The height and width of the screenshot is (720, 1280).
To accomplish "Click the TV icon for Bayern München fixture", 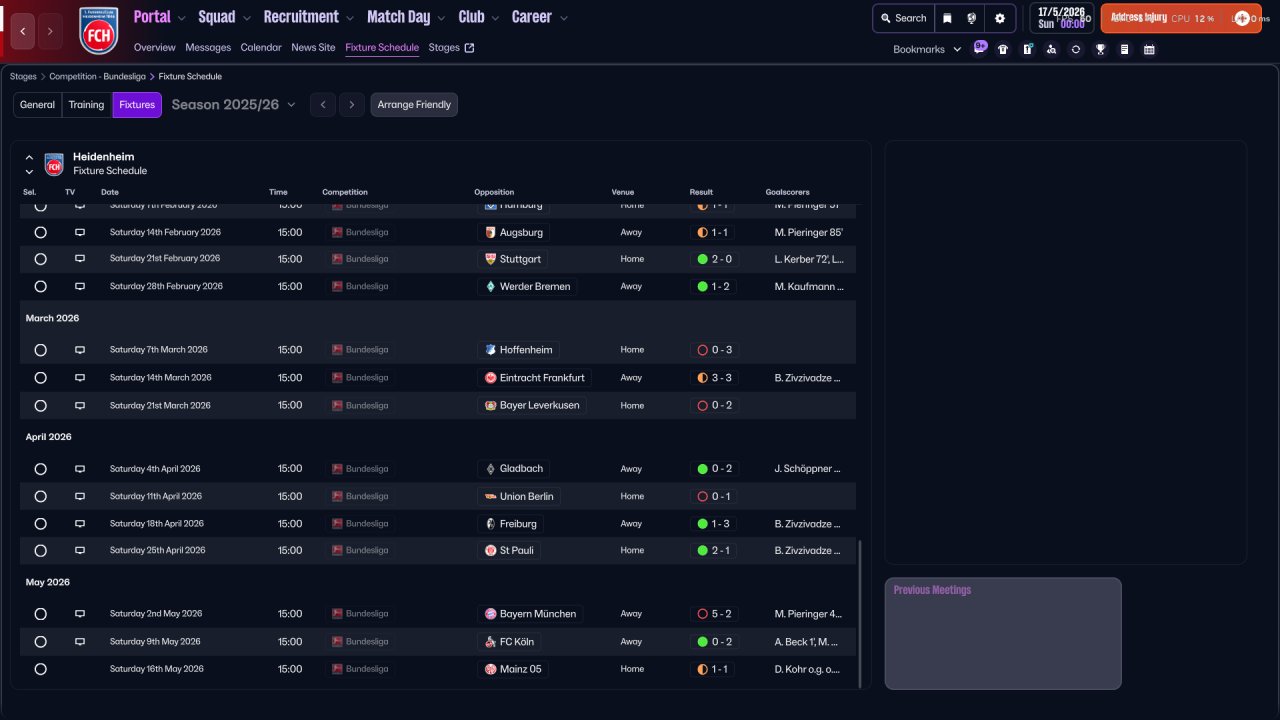I will [x=80, y=614].
